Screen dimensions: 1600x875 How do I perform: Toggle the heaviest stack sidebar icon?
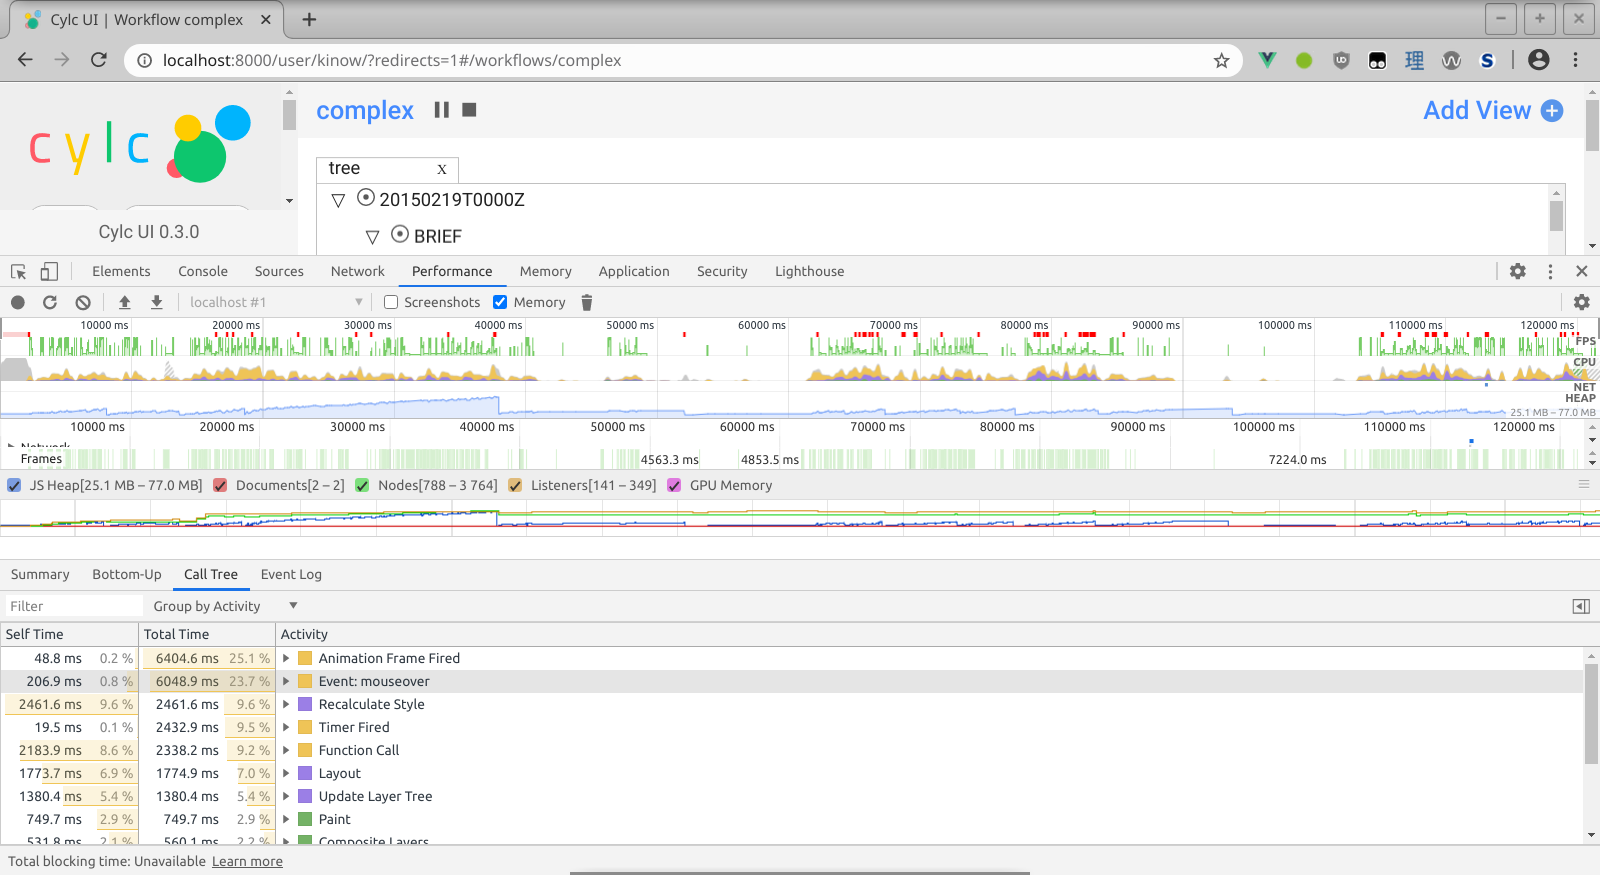point(1581,606)
